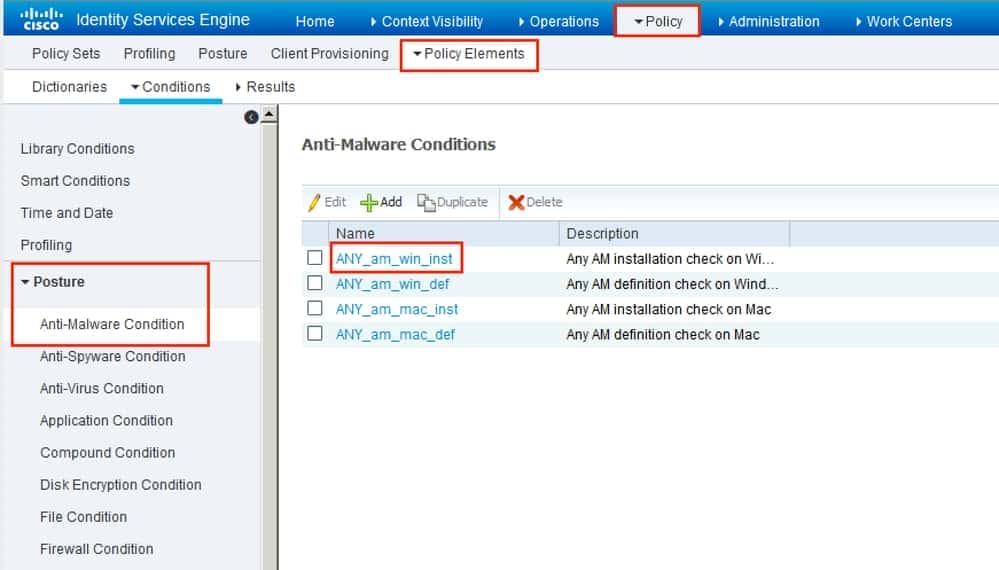Select Application Condition in sidebar
The width and height of the screenshot is (999, 570).
pyautogui.click(x=106, y=421)
